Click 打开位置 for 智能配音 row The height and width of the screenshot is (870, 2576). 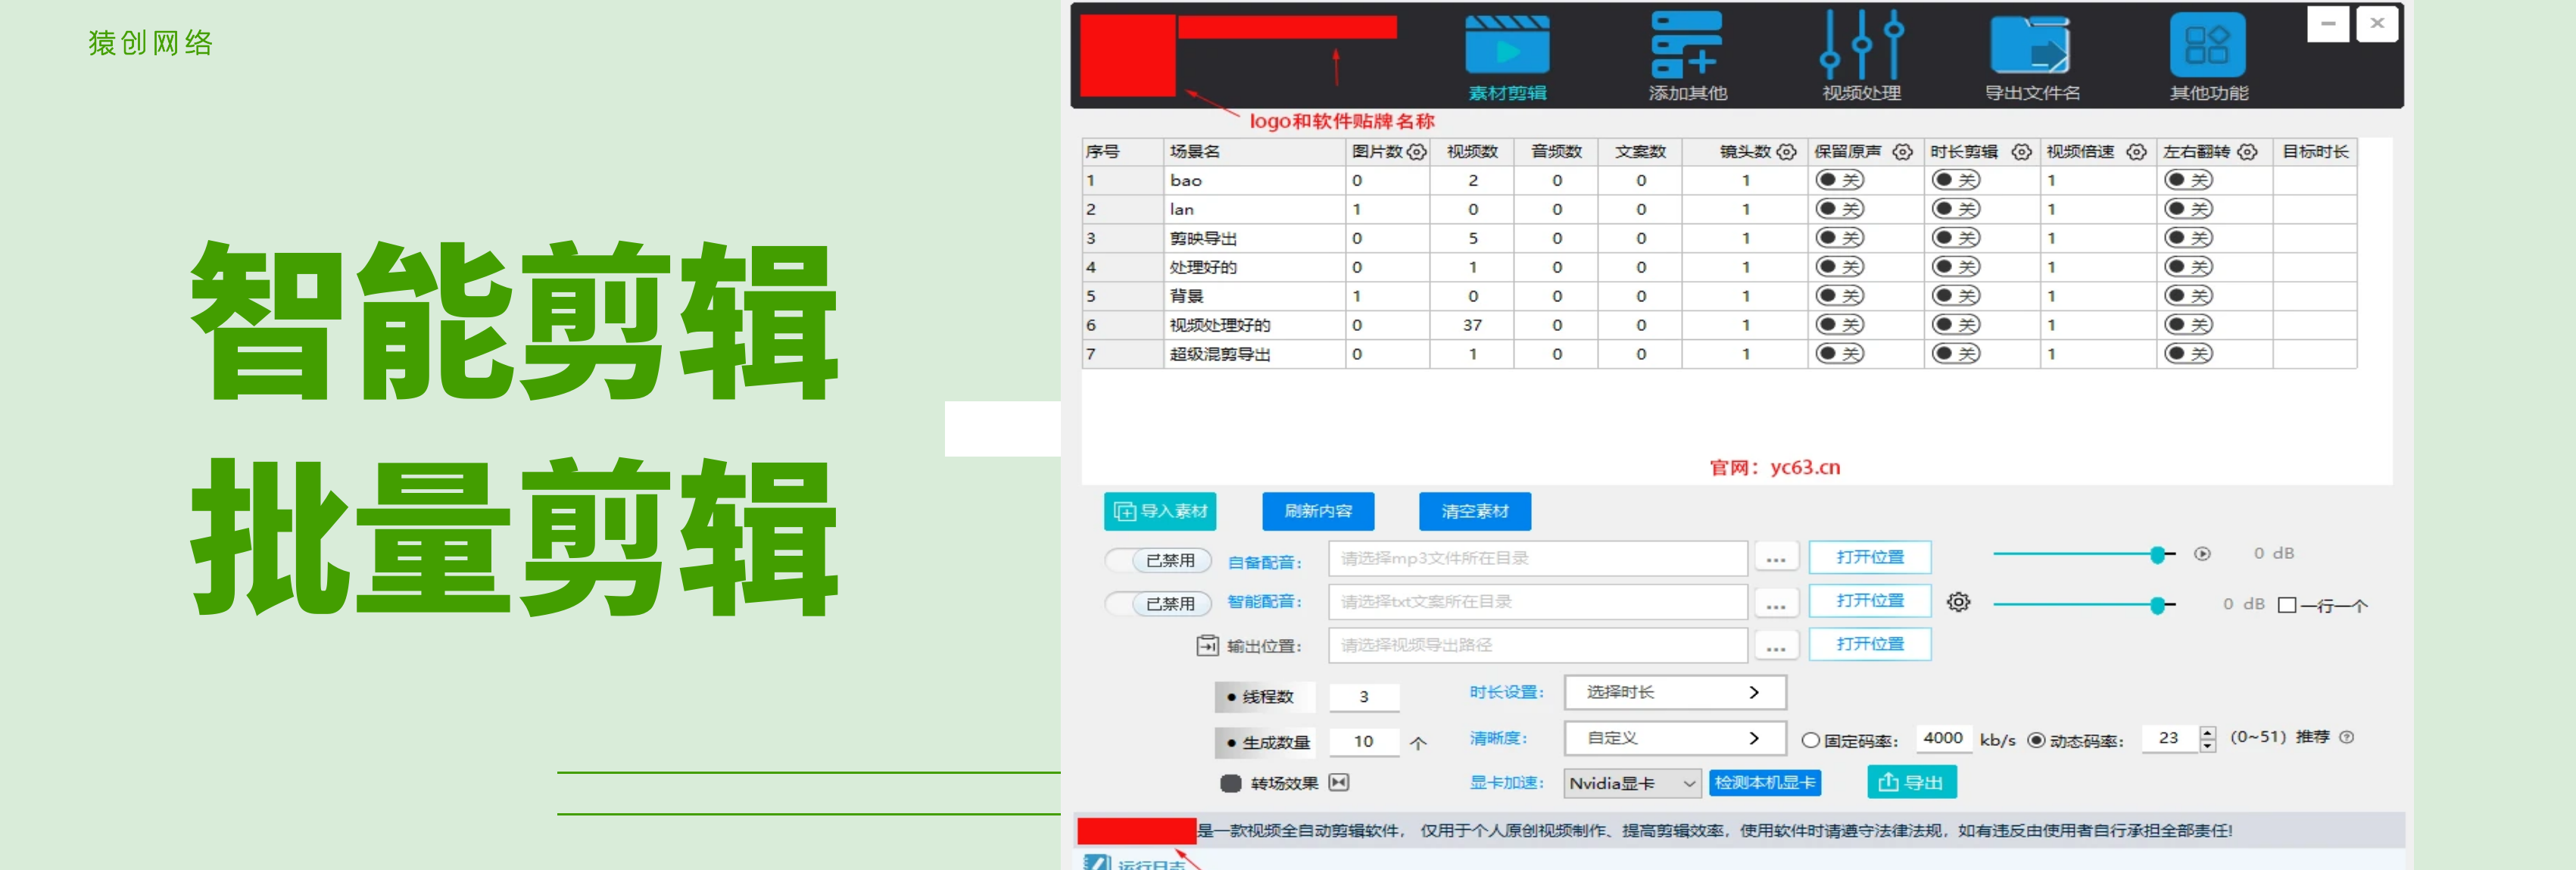(x=1870, y=601)
